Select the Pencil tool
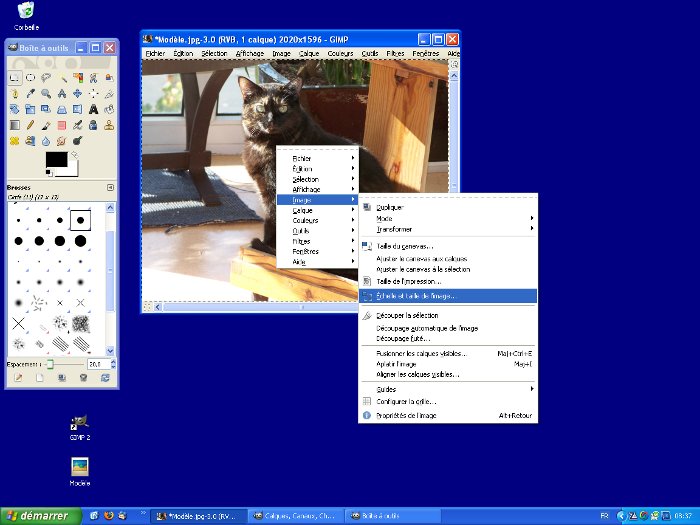The height and width of the screenshot is (525, 700). [x=30, y=125]
